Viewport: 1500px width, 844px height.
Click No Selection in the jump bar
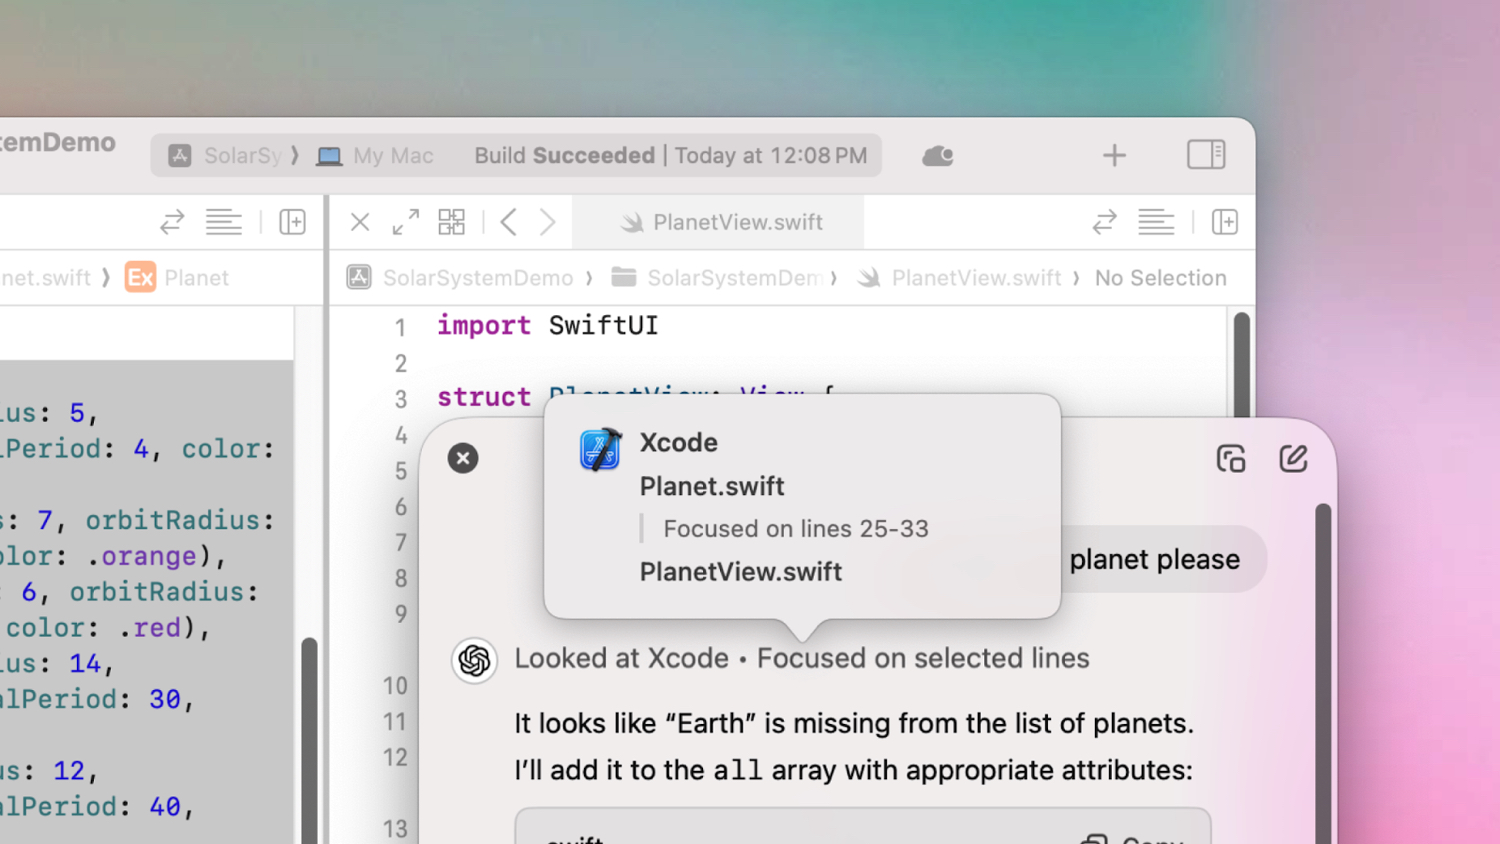[1160, 277]
